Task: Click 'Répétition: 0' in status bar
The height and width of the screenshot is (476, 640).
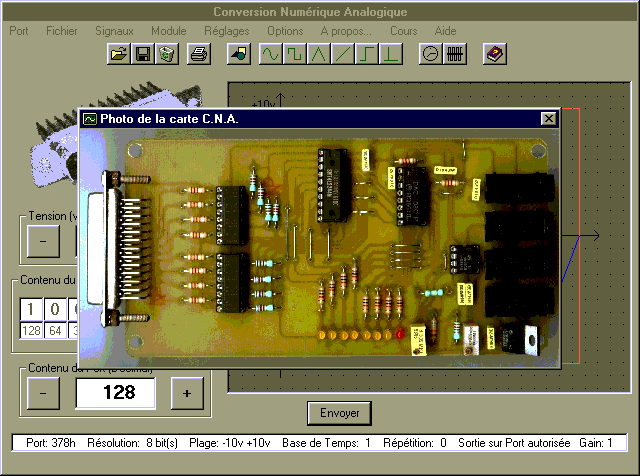Action: [x=415, y=443]
